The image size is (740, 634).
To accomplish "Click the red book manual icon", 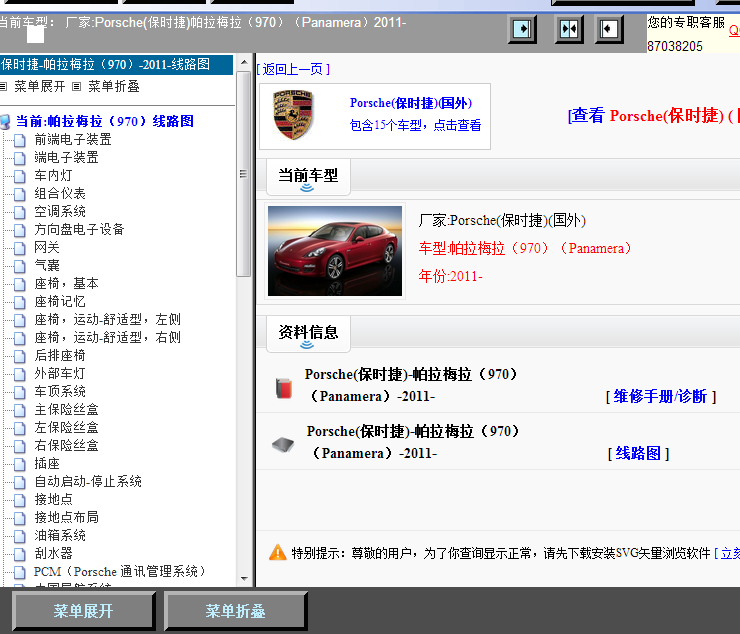I will coord(284,388).
